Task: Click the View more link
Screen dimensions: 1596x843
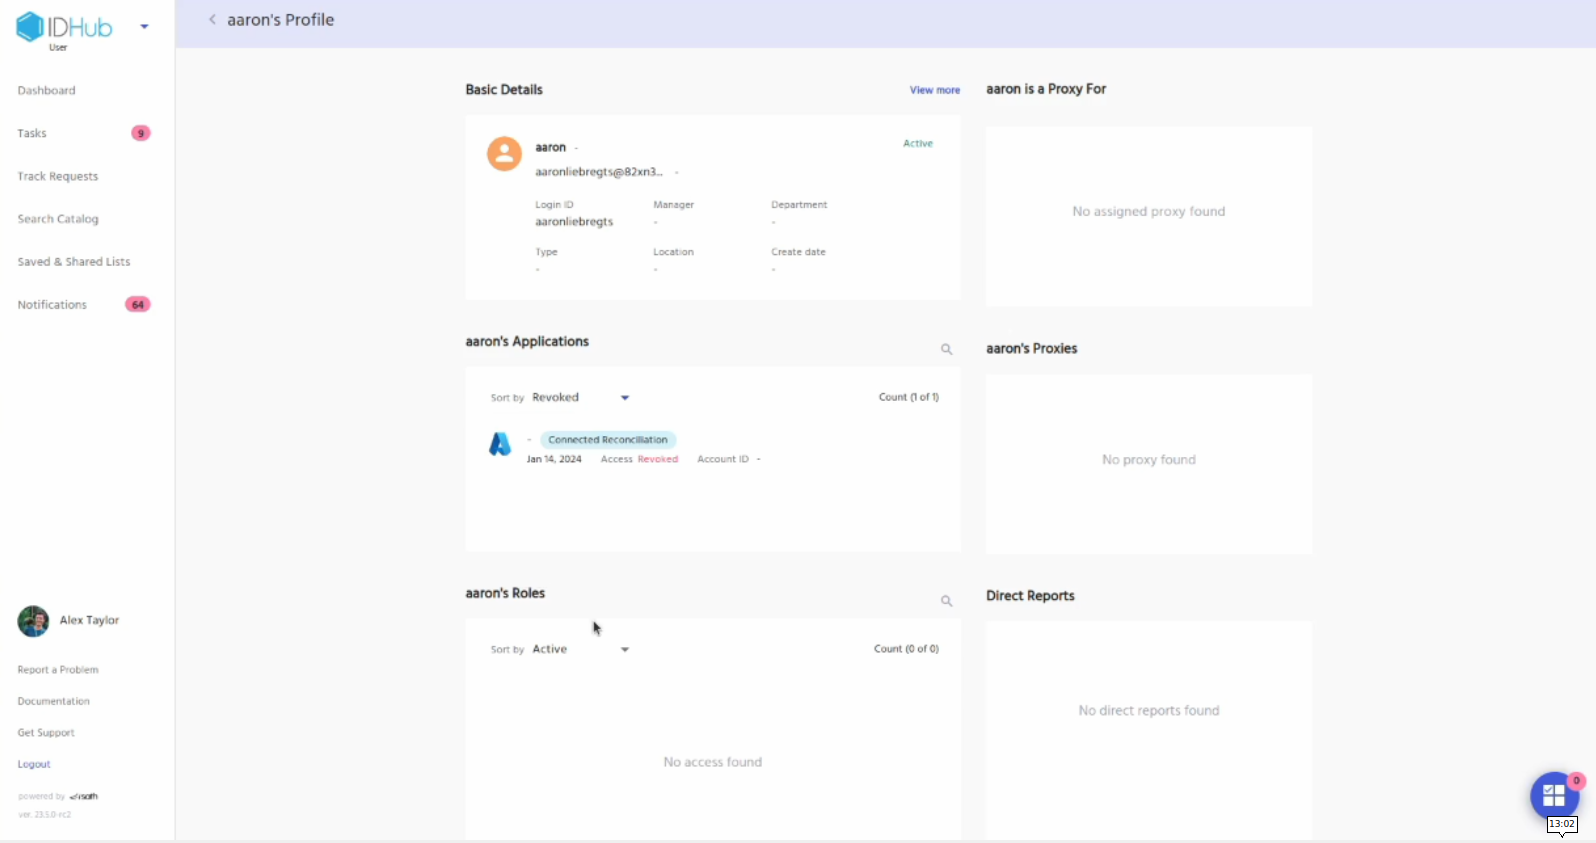Action: 934,90
